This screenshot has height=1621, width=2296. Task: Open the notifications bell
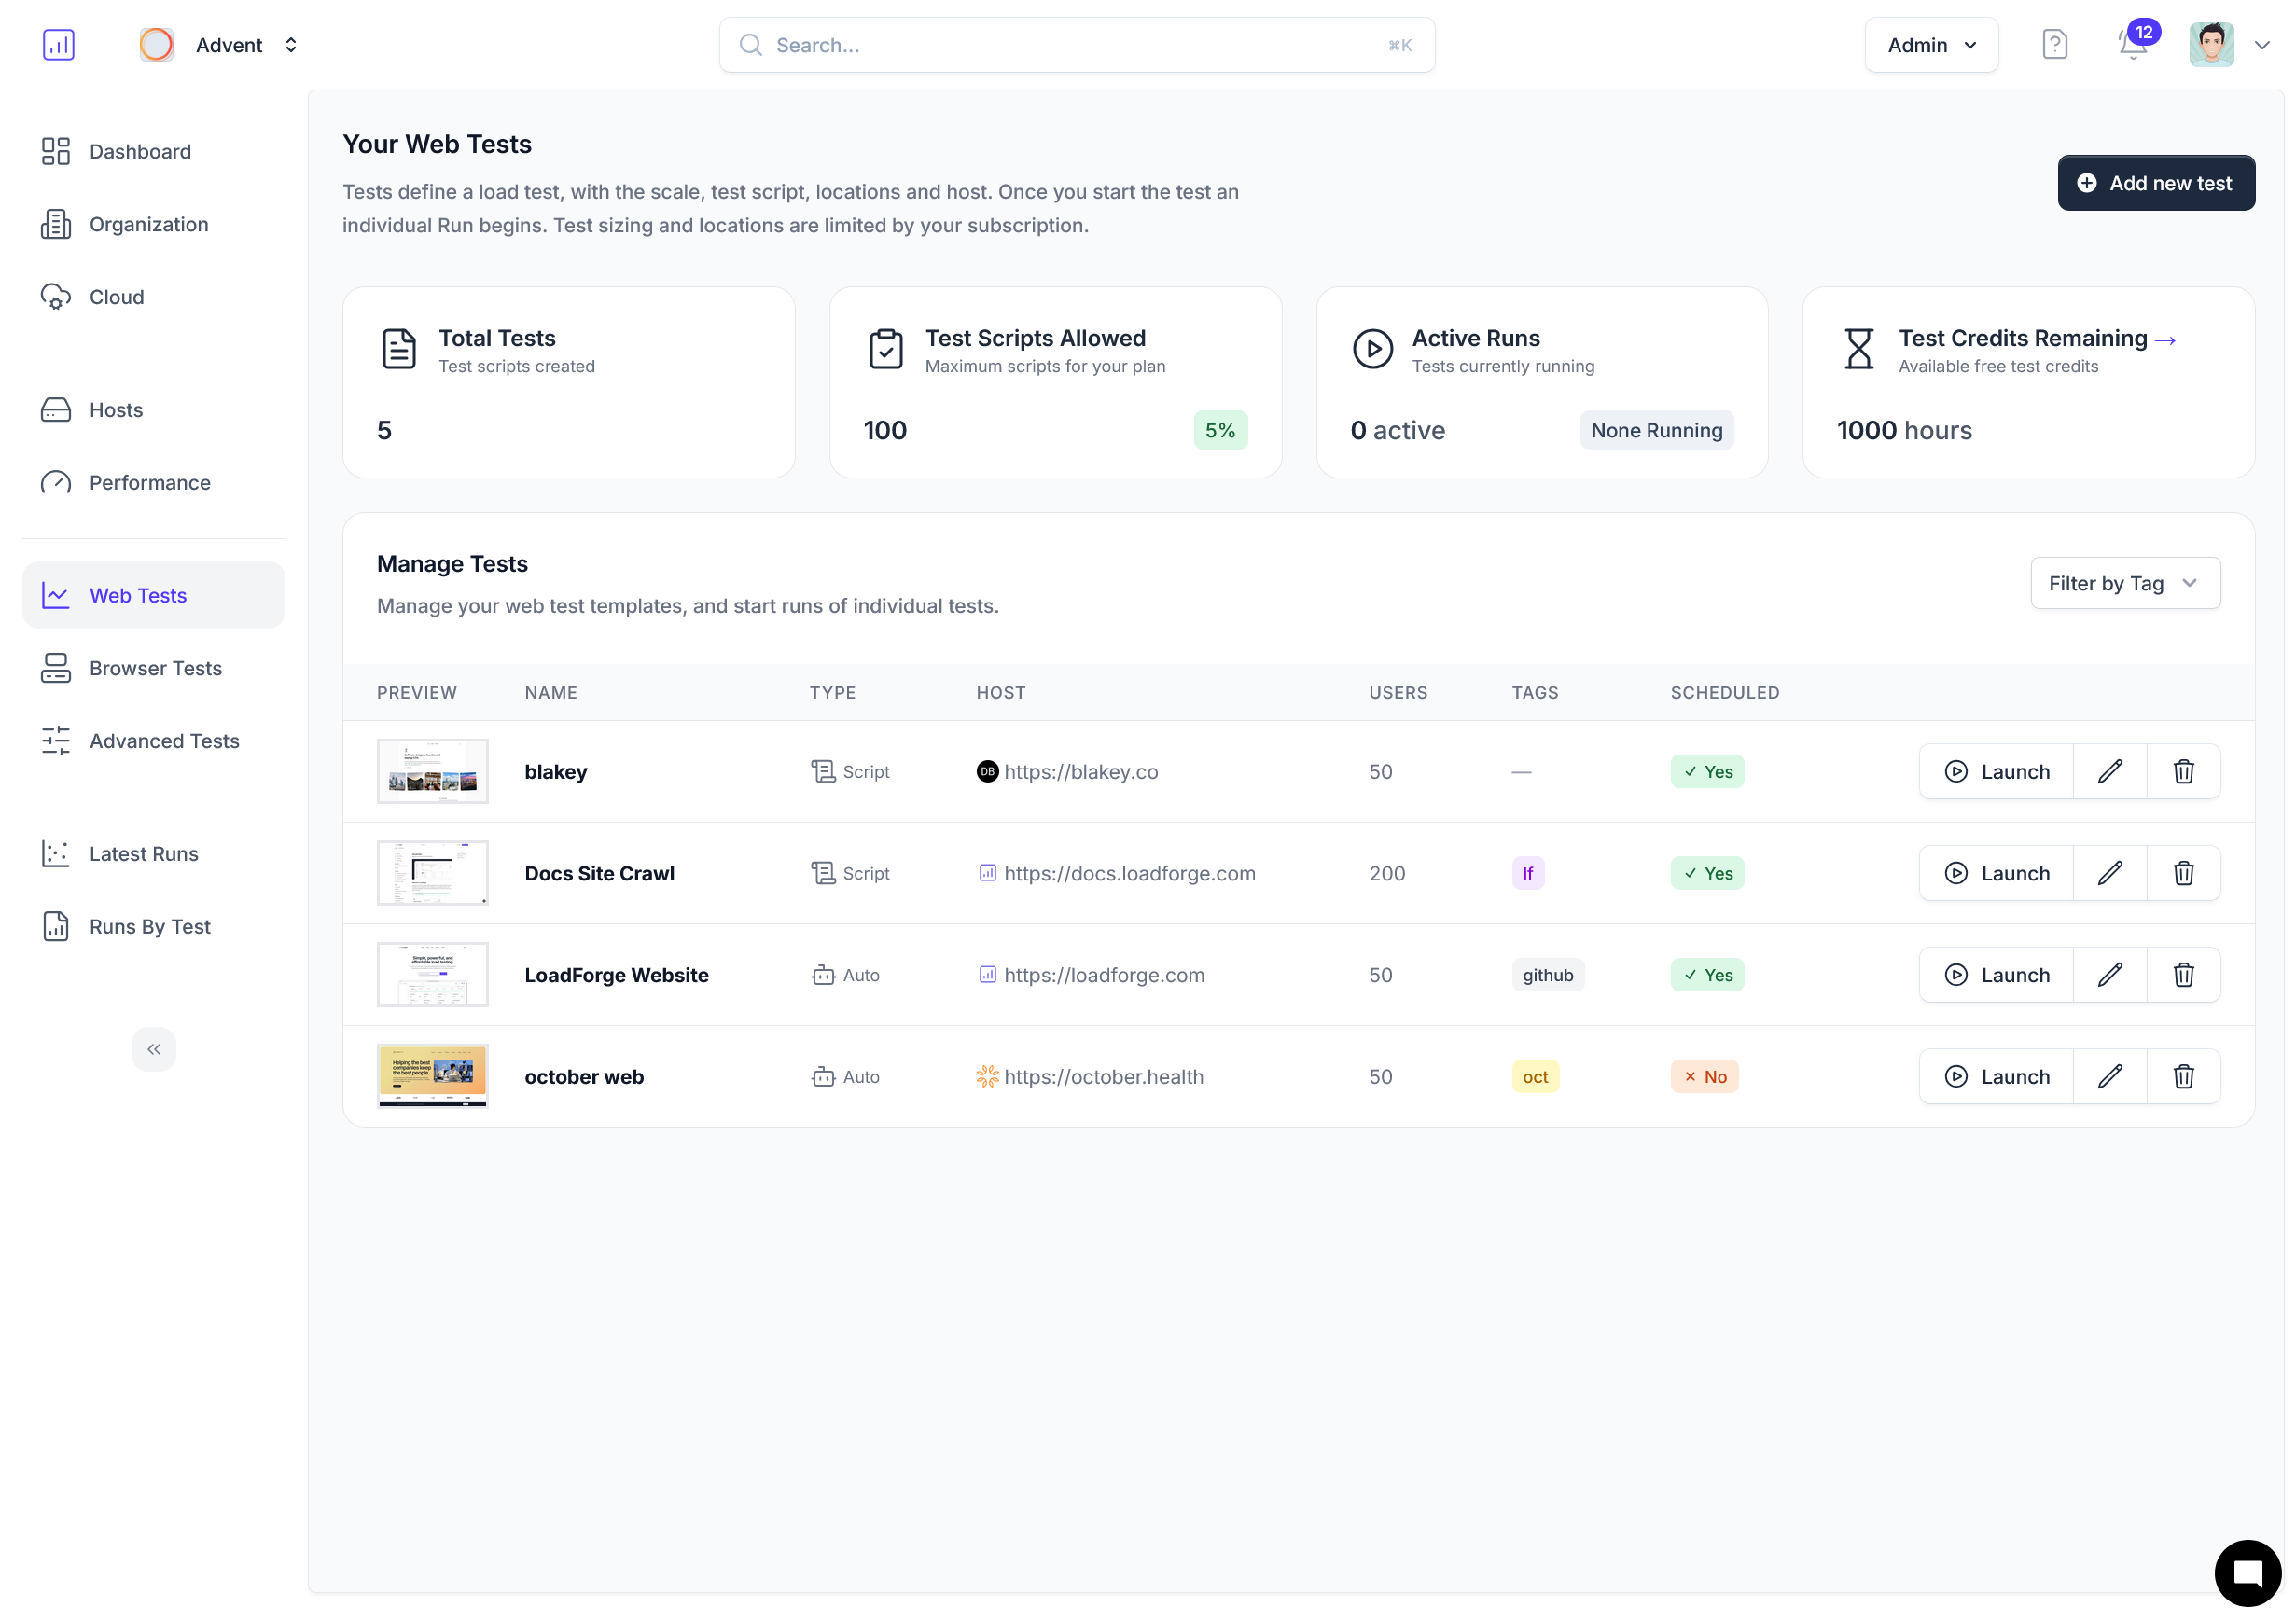coord(2131,45)
